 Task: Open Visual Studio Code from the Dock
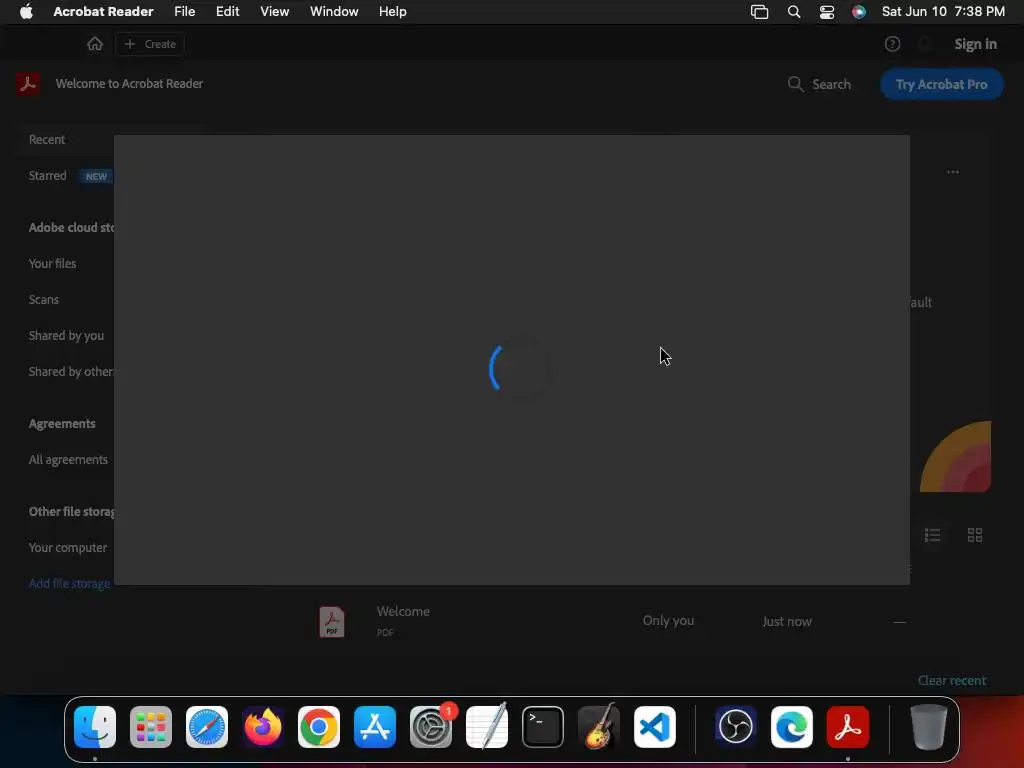pyautogui.click(x=655, y=727)
